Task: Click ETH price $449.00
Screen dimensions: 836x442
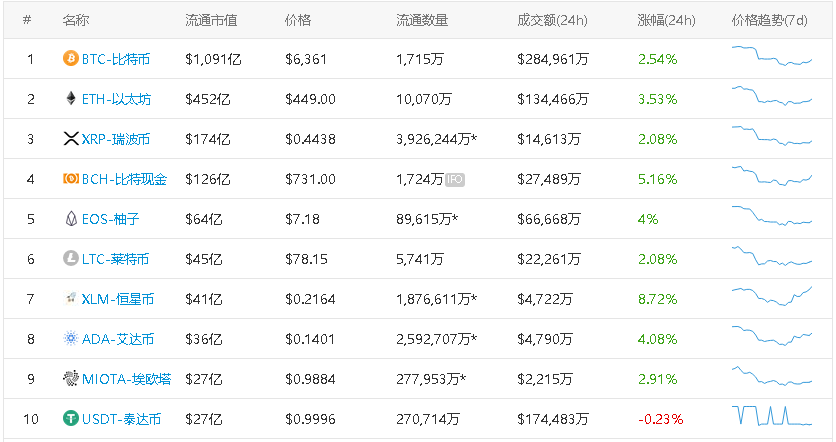Action: (x=310, y=99)
